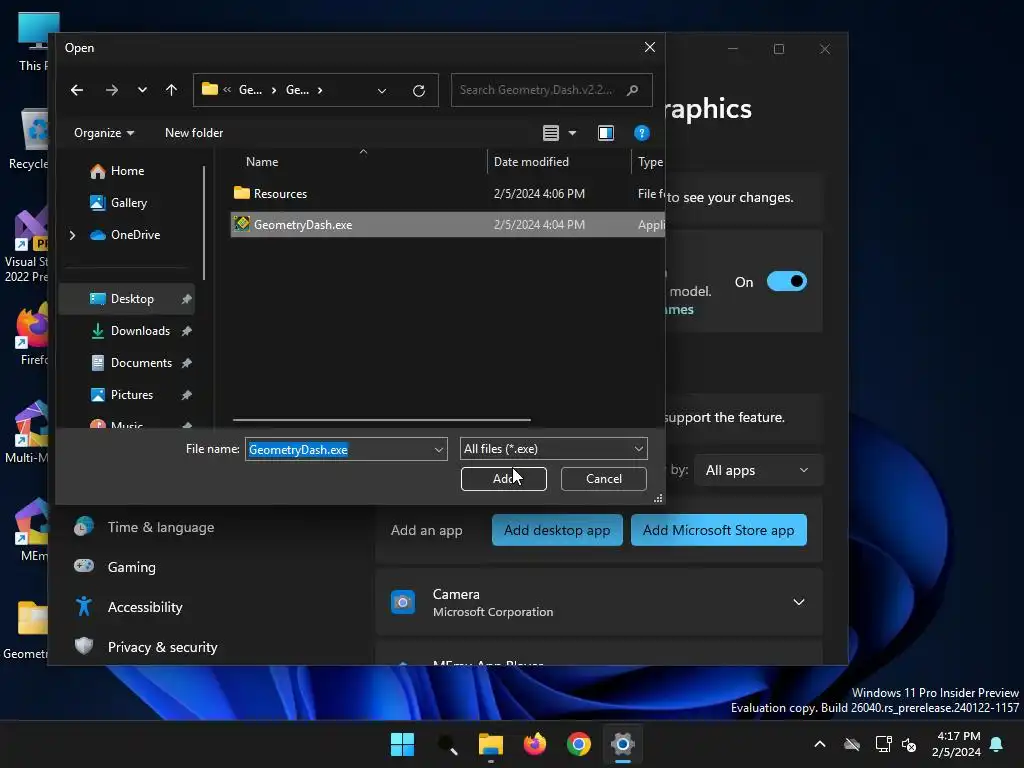This screenshot has width=1024, height=768.
Task: Open the Help question mark
Action: [x=642, y=133]
